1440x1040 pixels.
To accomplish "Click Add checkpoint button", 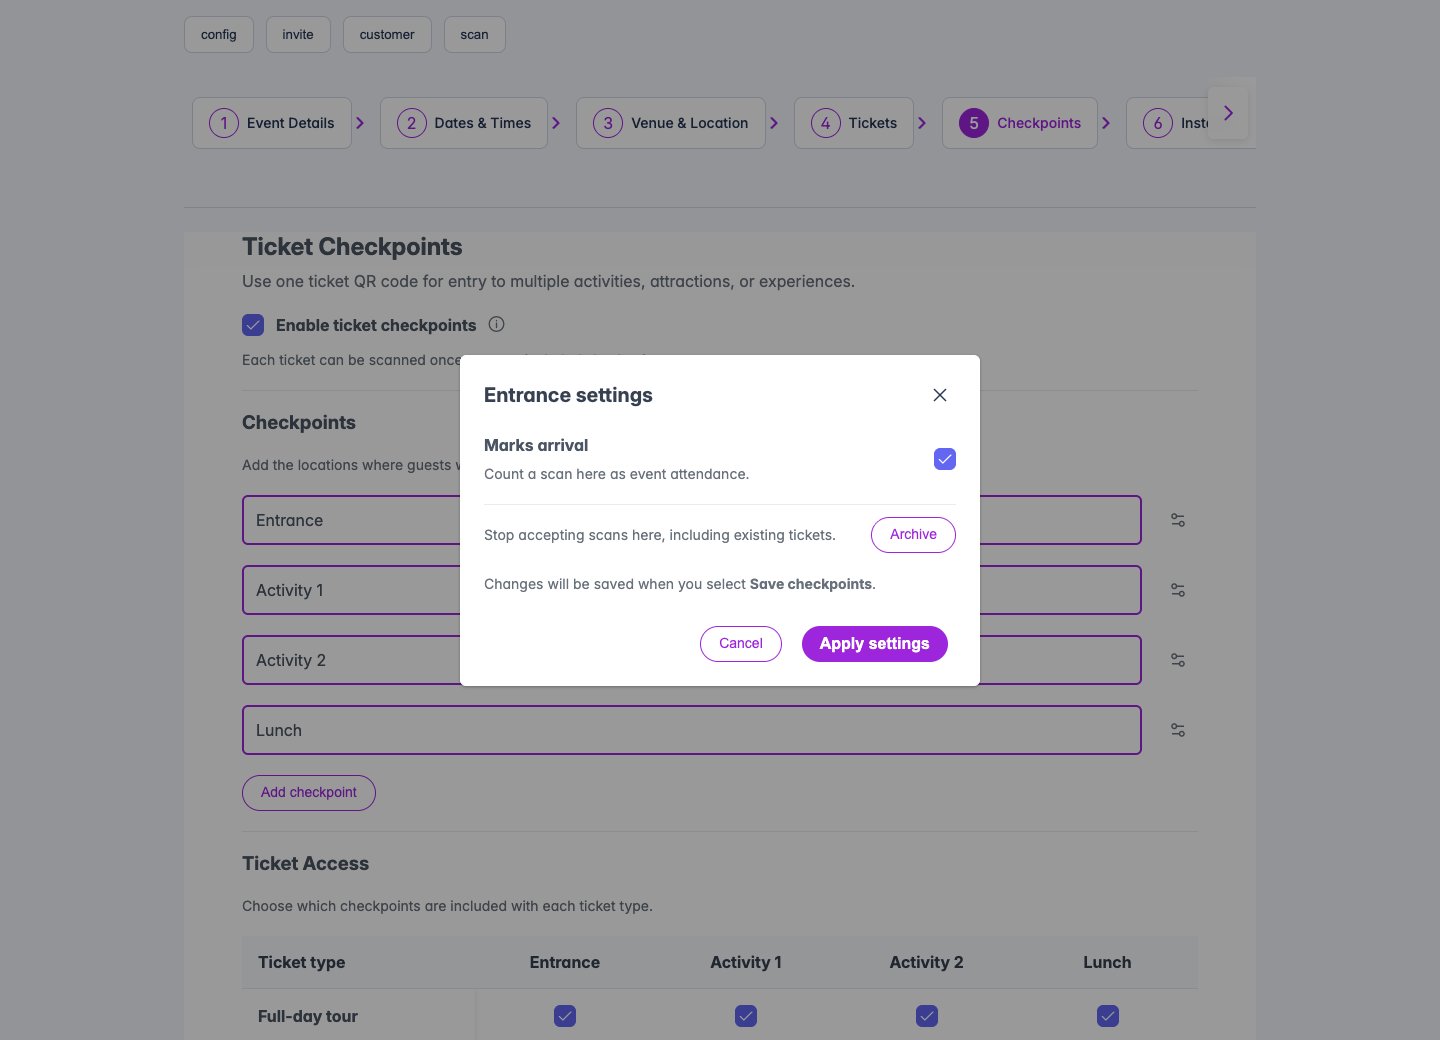I will click(309, 793).
